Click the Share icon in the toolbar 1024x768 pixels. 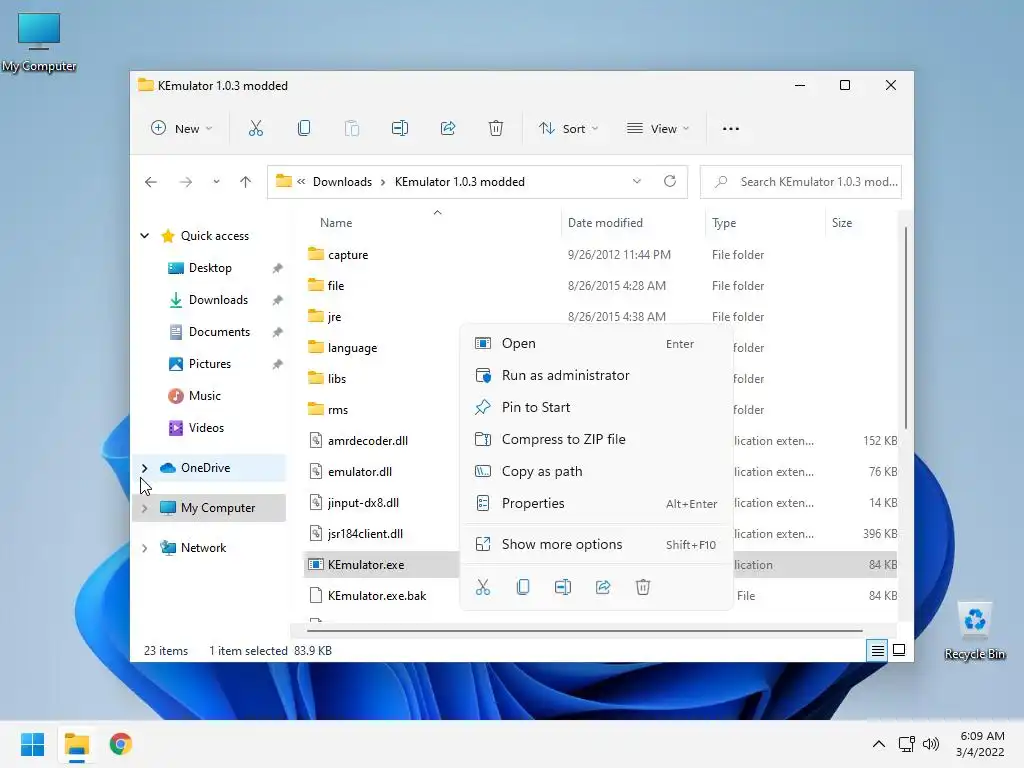point(448,129)
